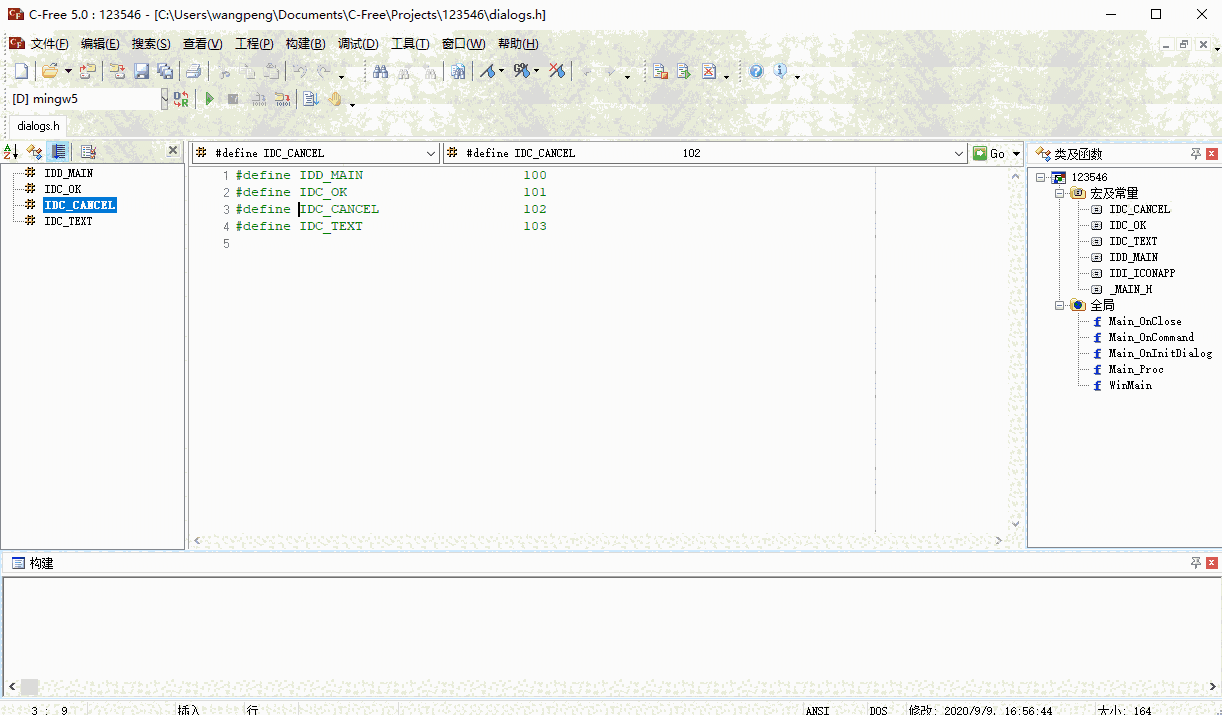This screenshot has width=1222, height=715.
Task: Toggle the highlighted list-view icon above symbols
Action: [x=58, y=151]
